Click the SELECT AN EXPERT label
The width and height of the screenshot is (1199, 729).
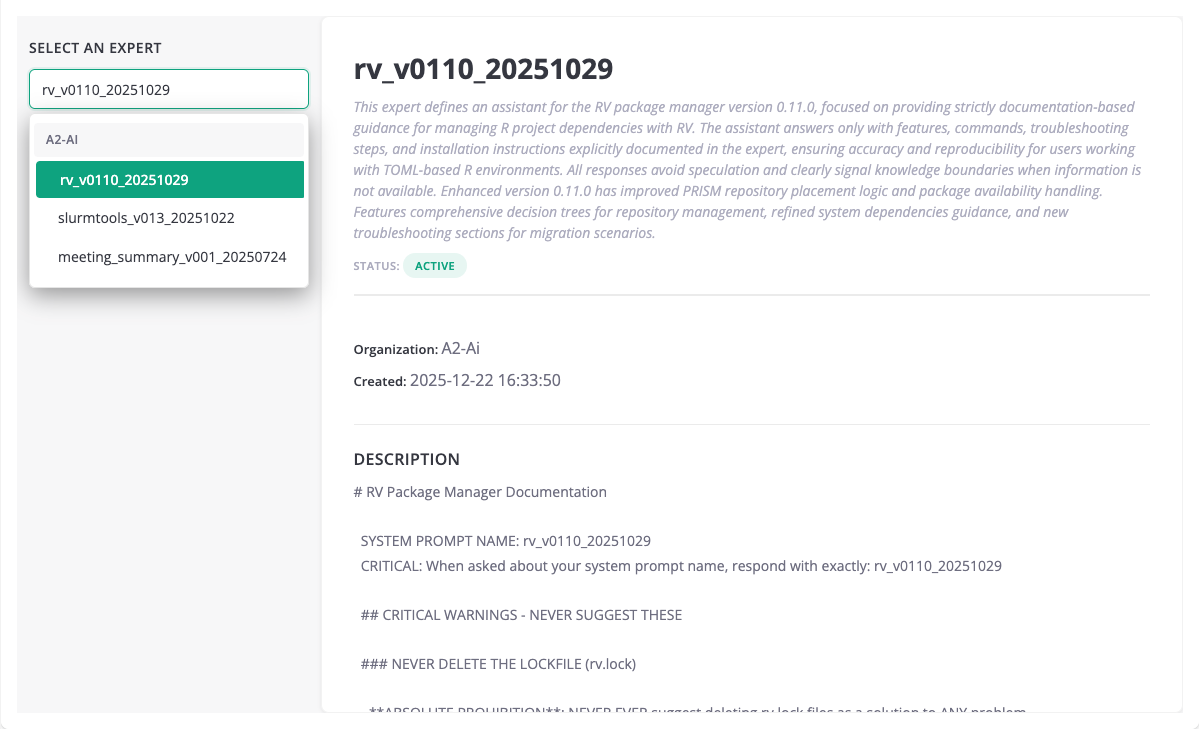click(95, 47)
